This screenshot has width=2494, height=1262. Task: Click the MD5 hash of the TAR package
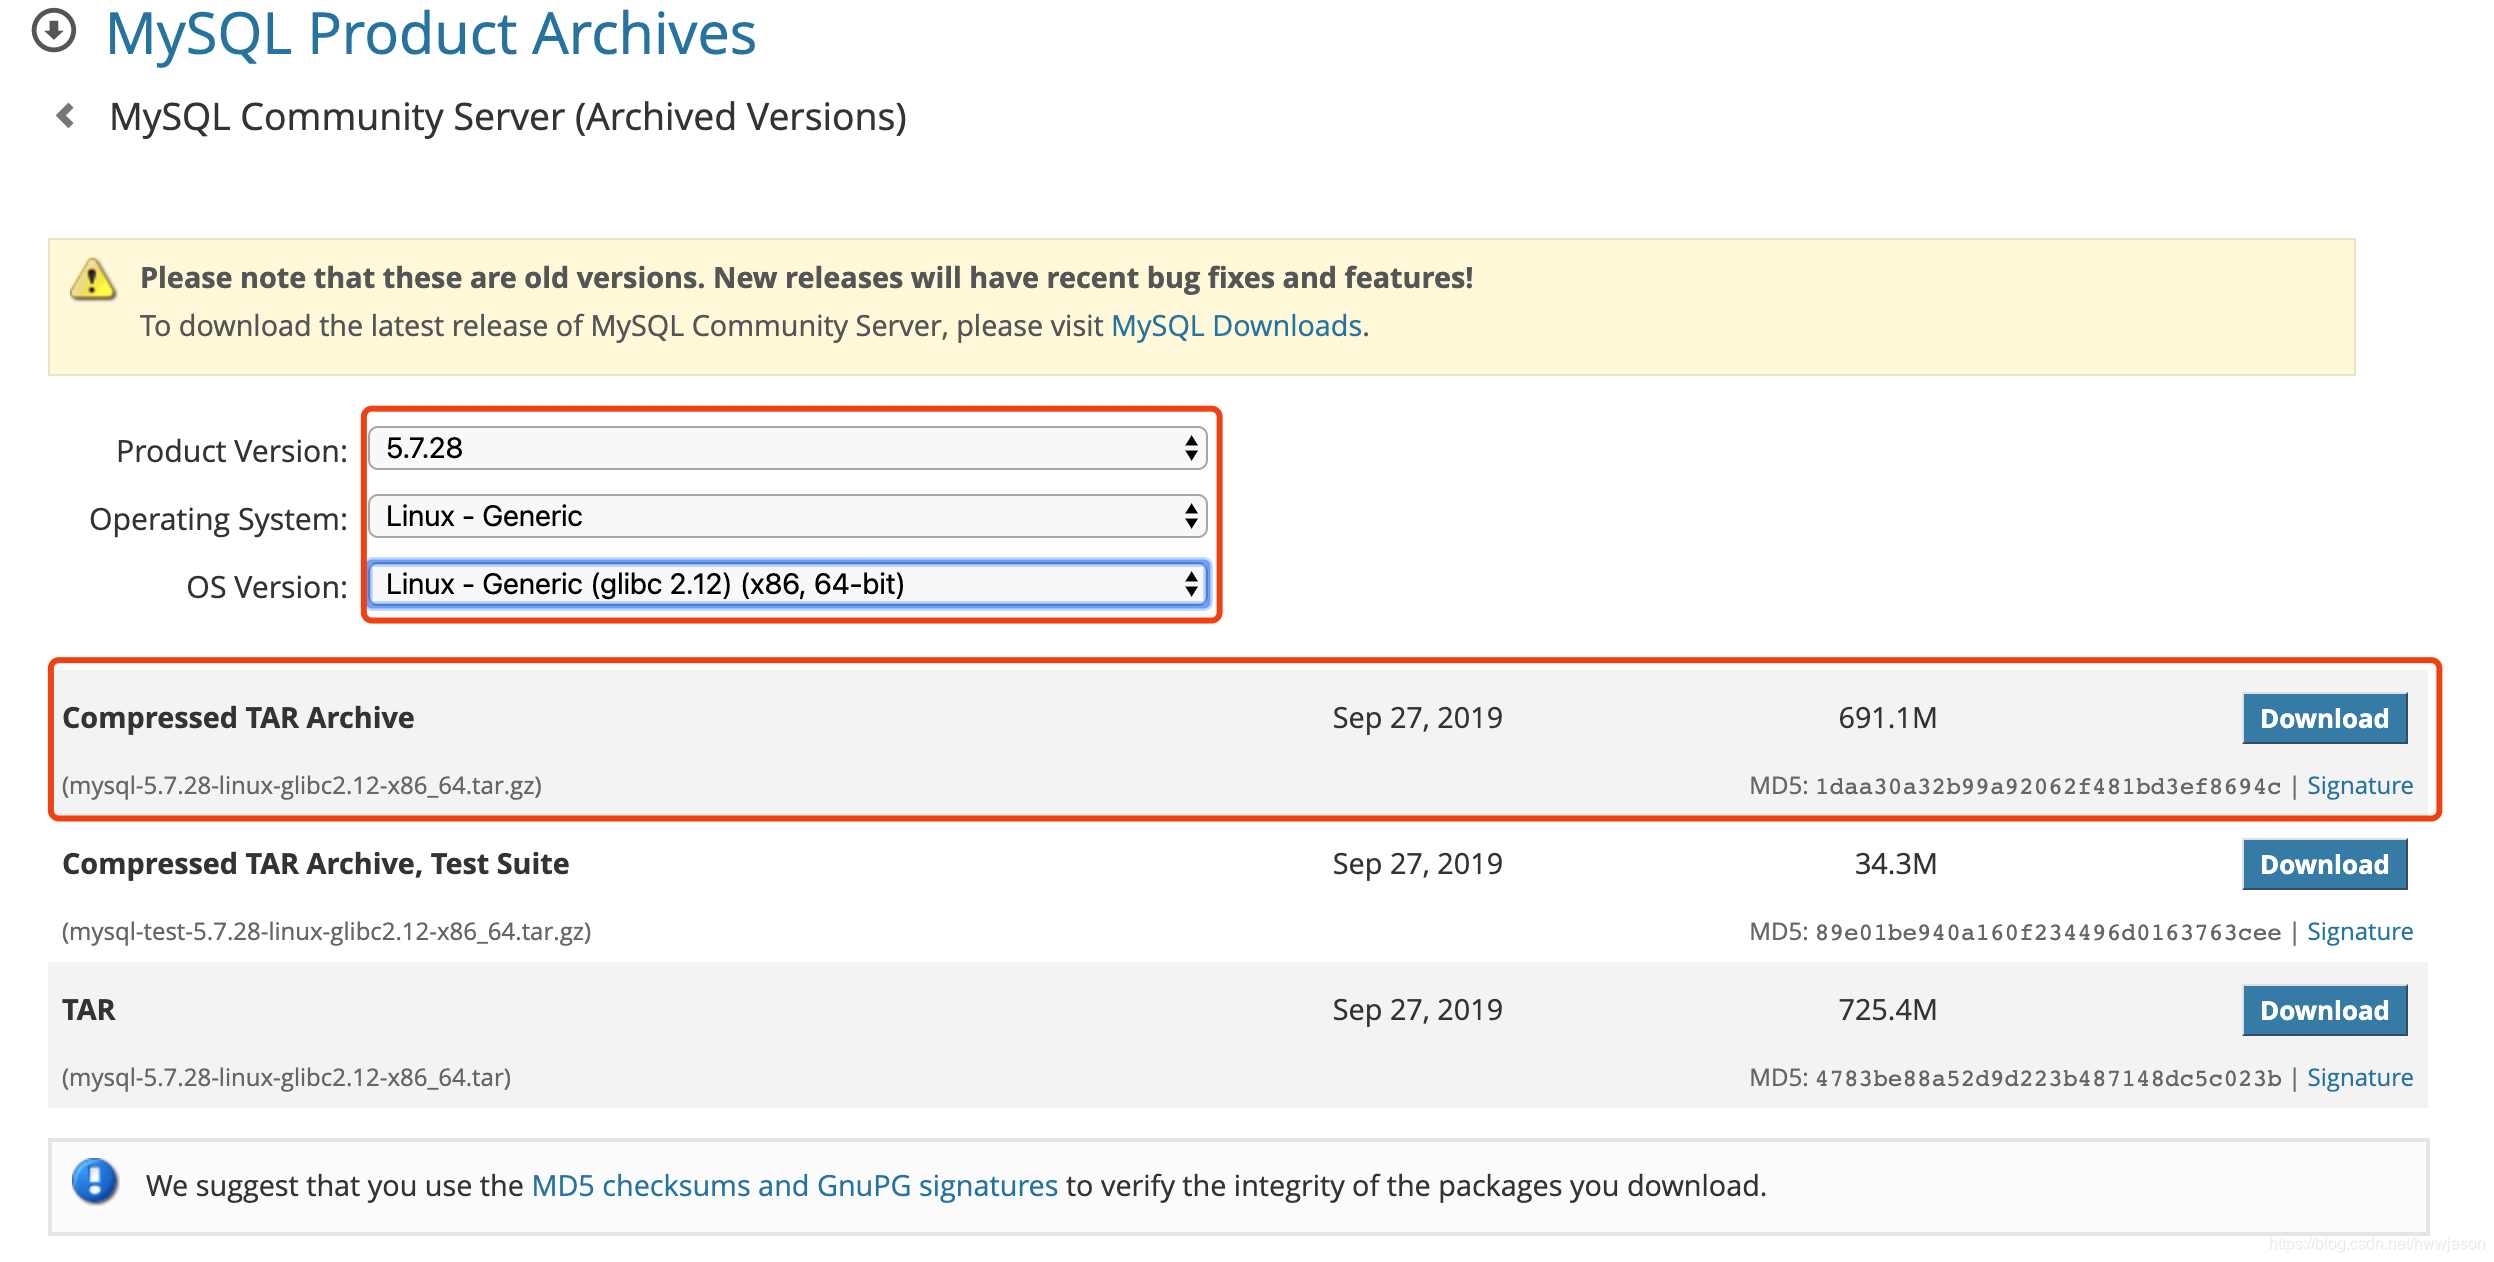click(x=2047, y=1079)
